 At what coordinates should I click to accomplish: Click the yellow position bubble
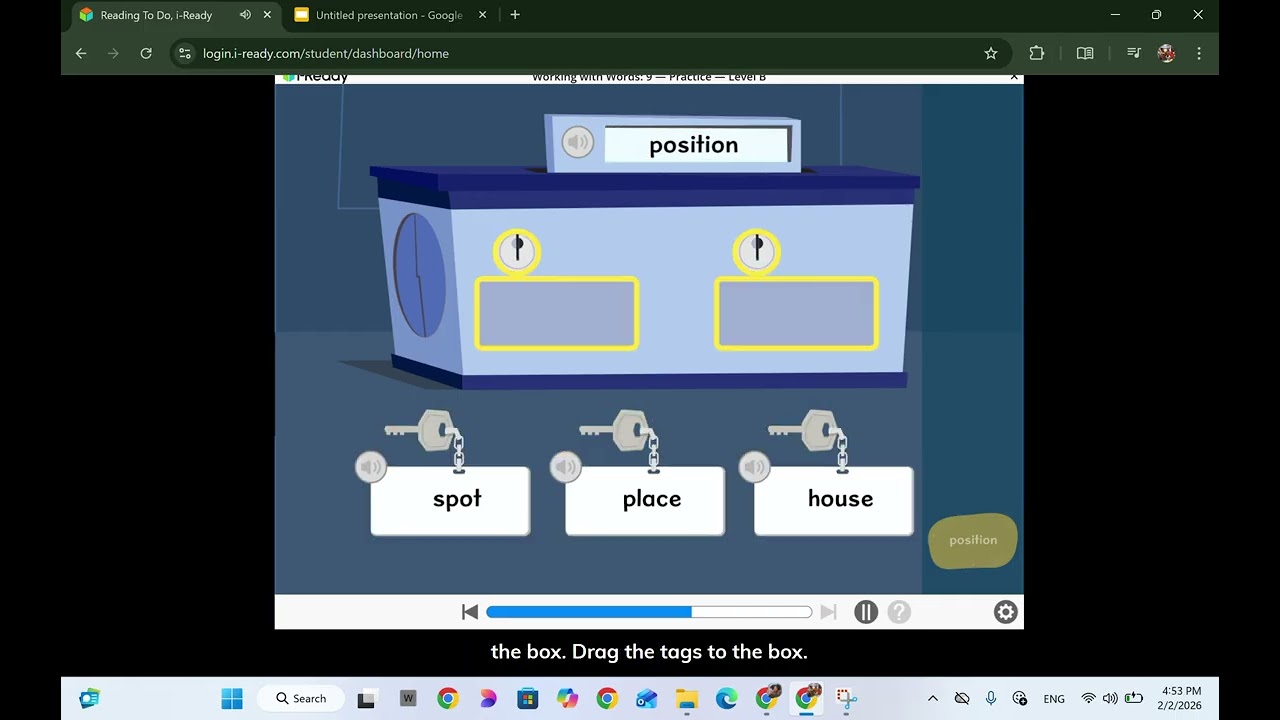click(x=973, y=541)
